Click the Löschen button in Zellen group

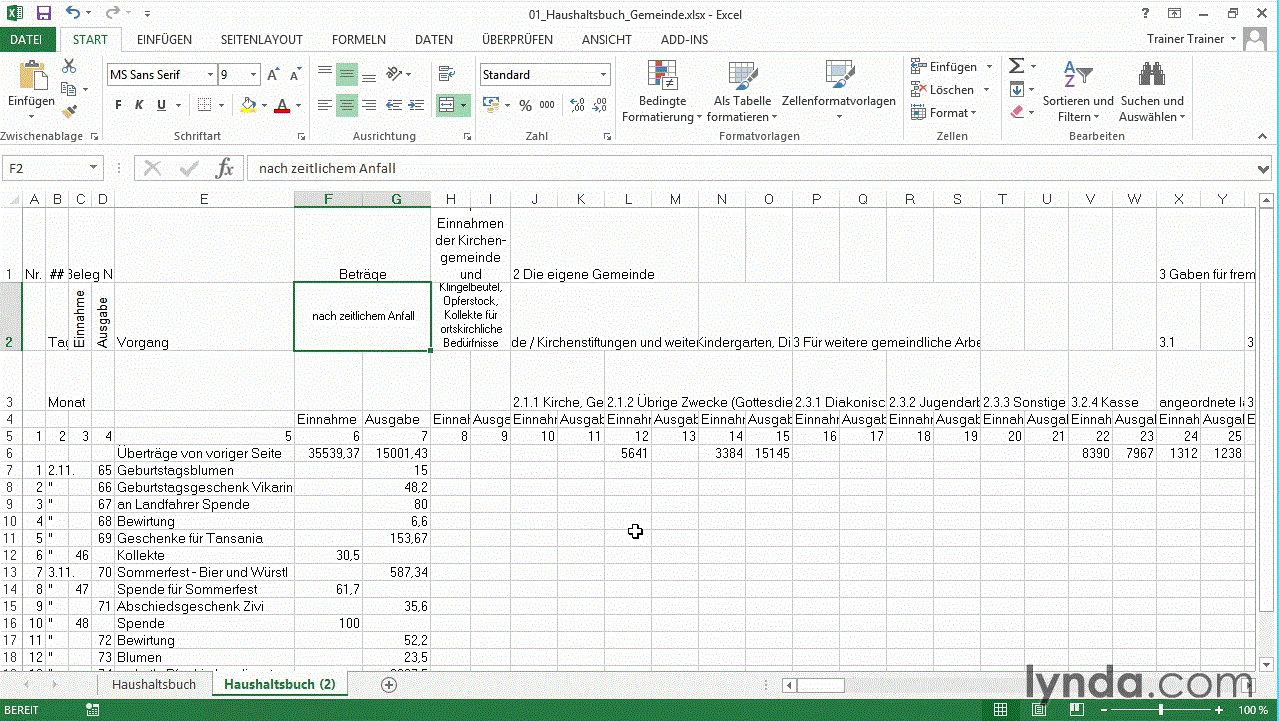coord(945,90)
